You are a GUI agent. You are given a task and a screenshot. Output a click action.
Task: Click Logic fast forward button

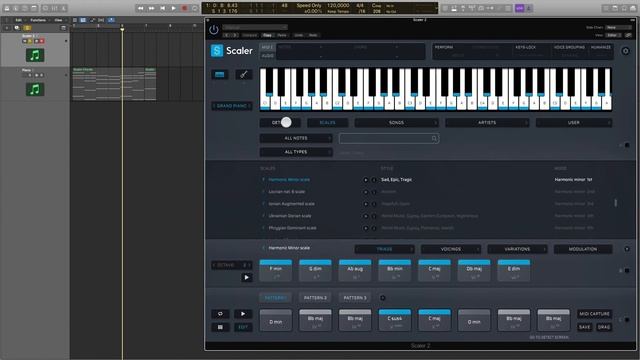(151, 8)
